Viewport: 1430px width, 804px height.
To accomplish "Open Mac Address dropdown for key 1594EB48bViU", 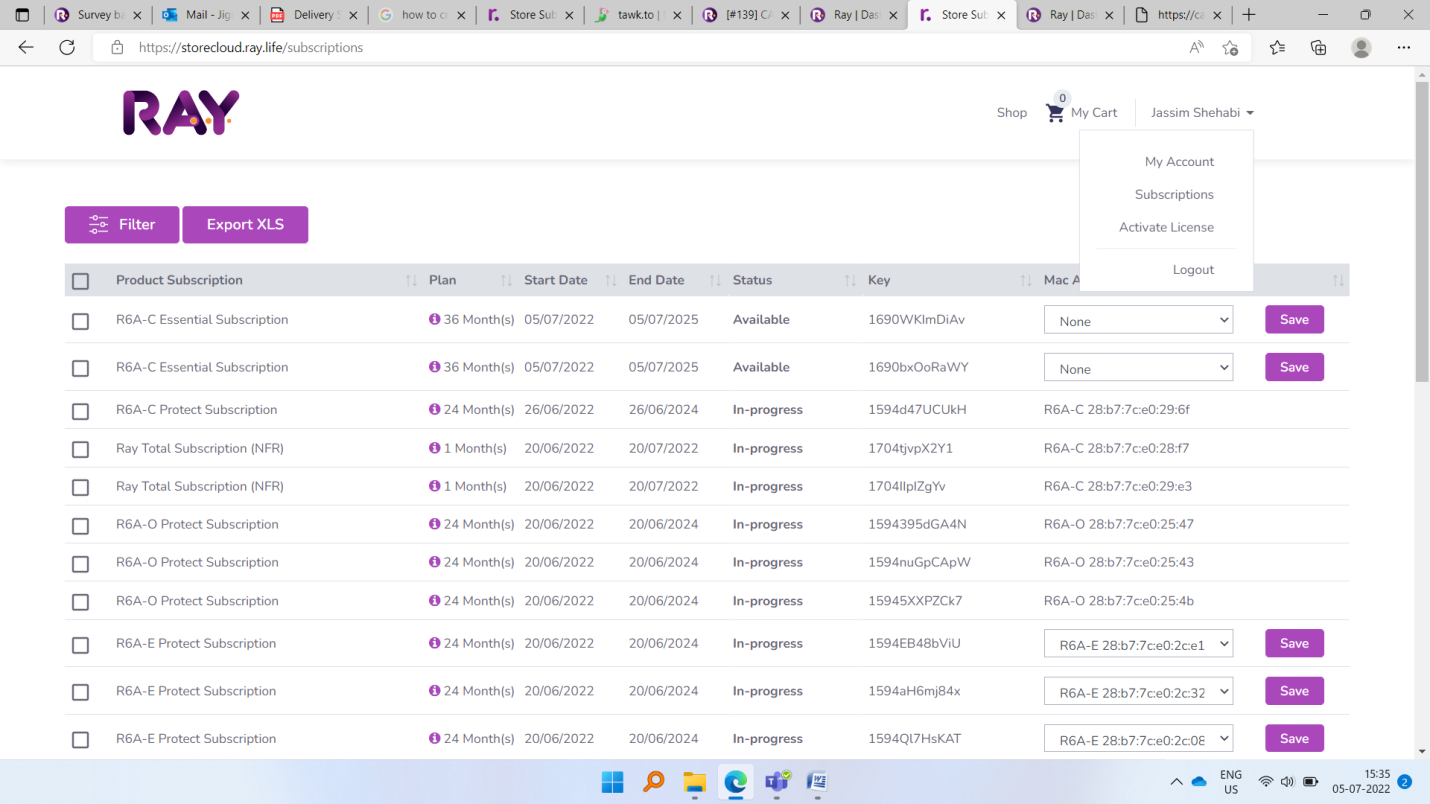I will pos(1138,644).
